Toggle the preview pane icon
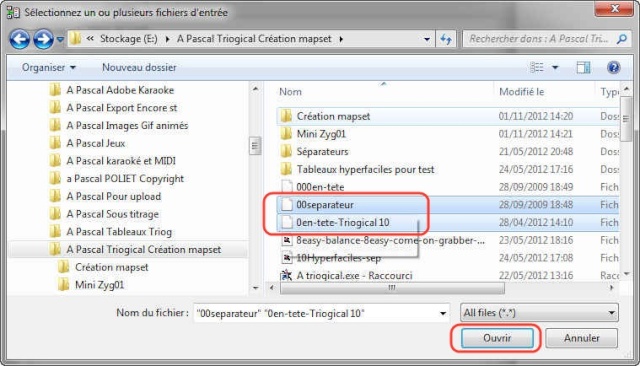640x366 pixels. point(583,67)
